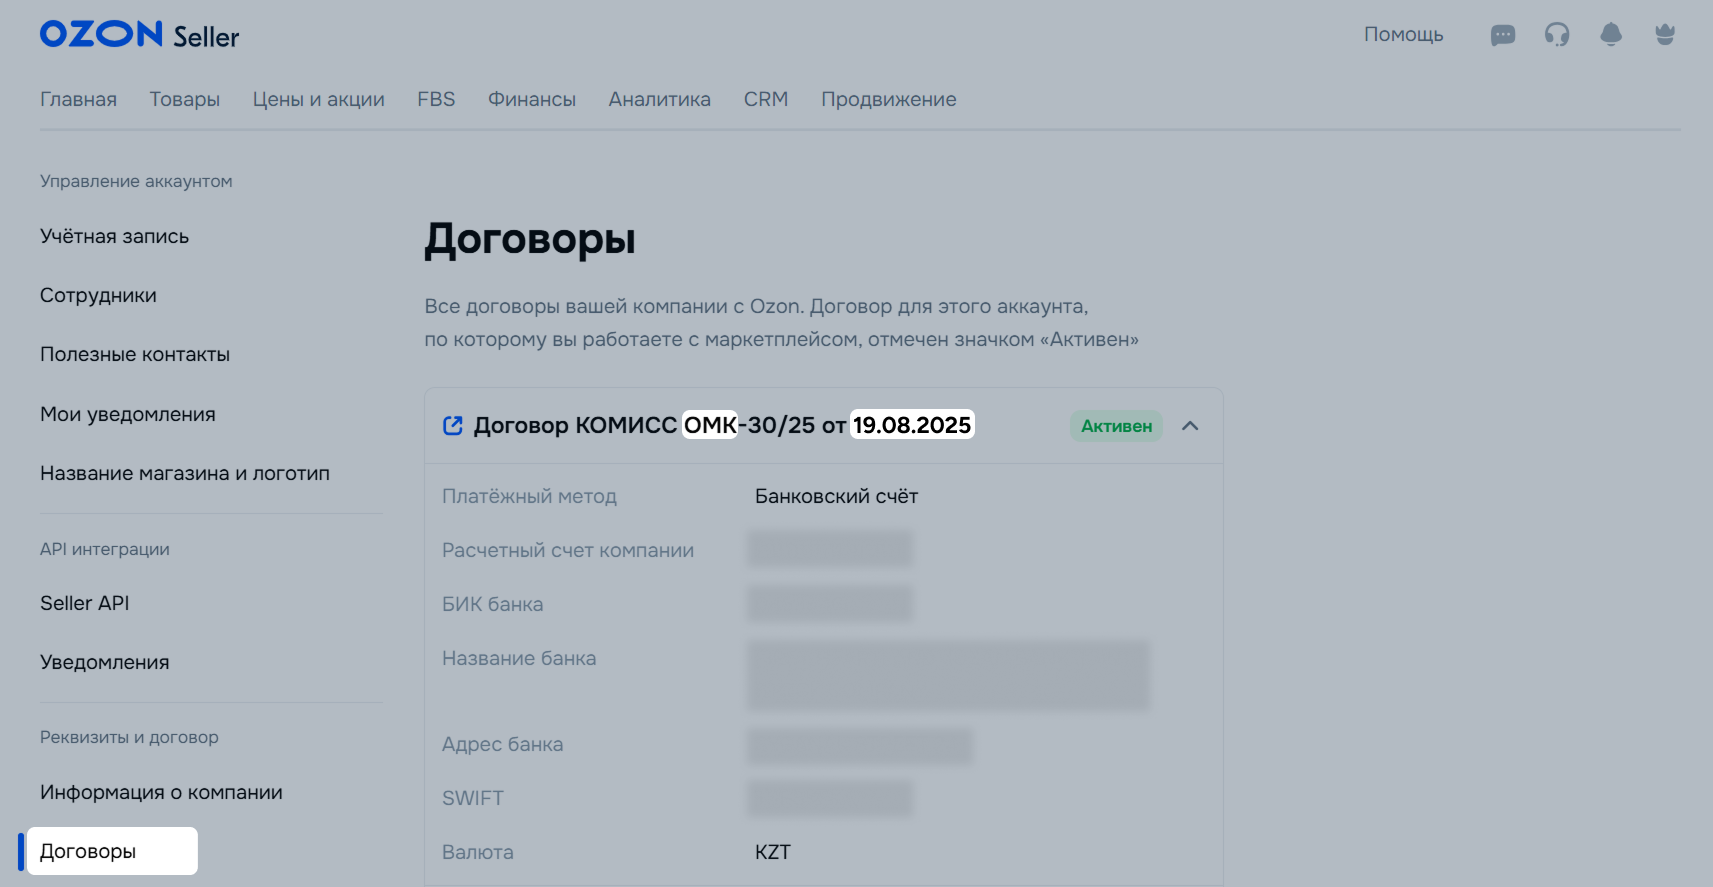The image size is (1713, 887).
Task: Open the Цены и акции menu
Action: pos(319,99)
